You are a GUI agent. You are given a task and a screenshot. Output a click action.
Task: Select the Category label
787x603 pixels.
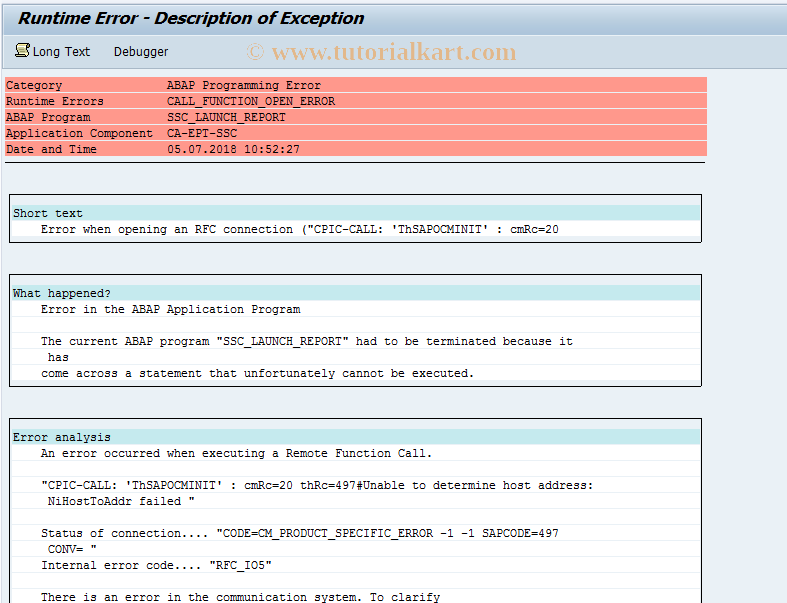(34, 85)
